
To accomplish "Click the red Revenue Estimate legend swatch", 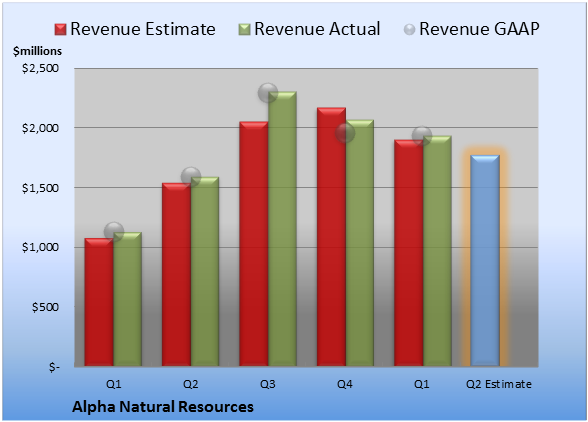I will point(60,30).
